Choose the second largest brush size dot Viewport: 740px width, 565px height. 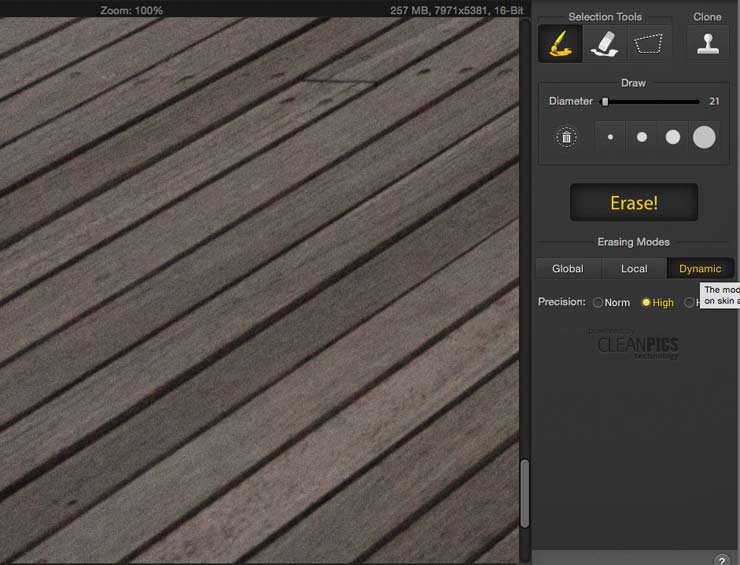point(673,137)
